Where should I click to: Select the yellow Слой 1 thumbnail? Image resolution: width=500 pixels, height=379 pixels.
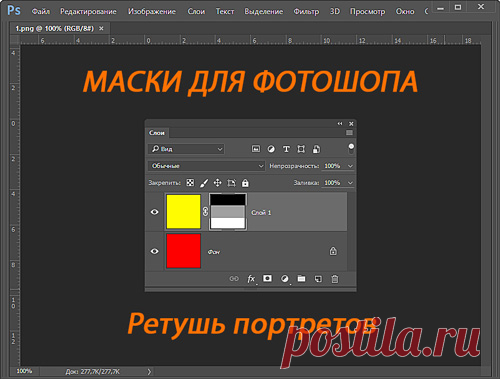click(183, 212)
